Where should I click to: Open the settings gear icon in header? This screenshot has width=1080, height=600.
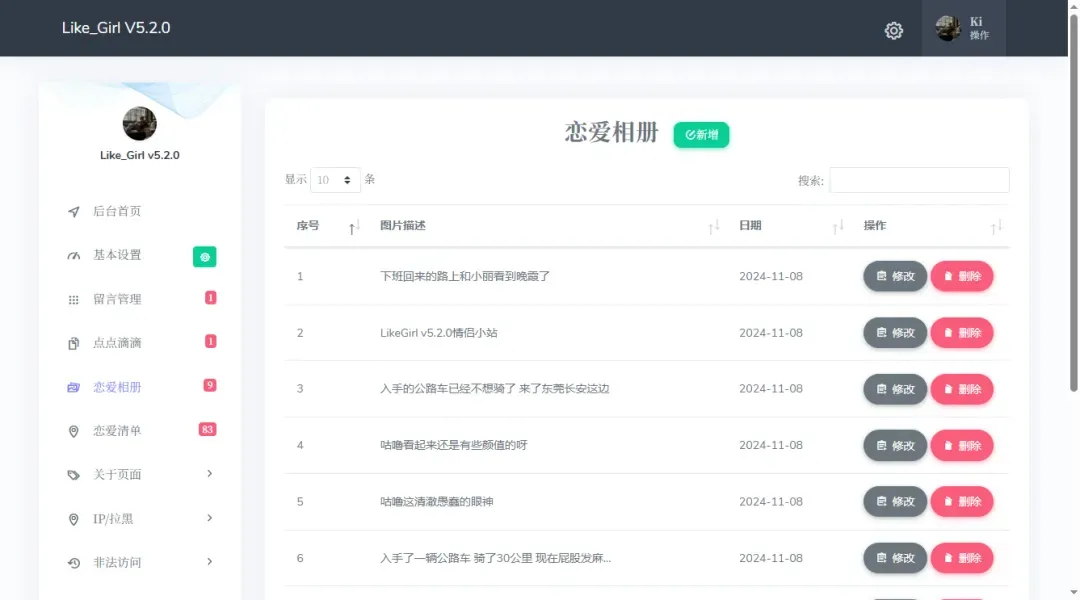[894, 30]
